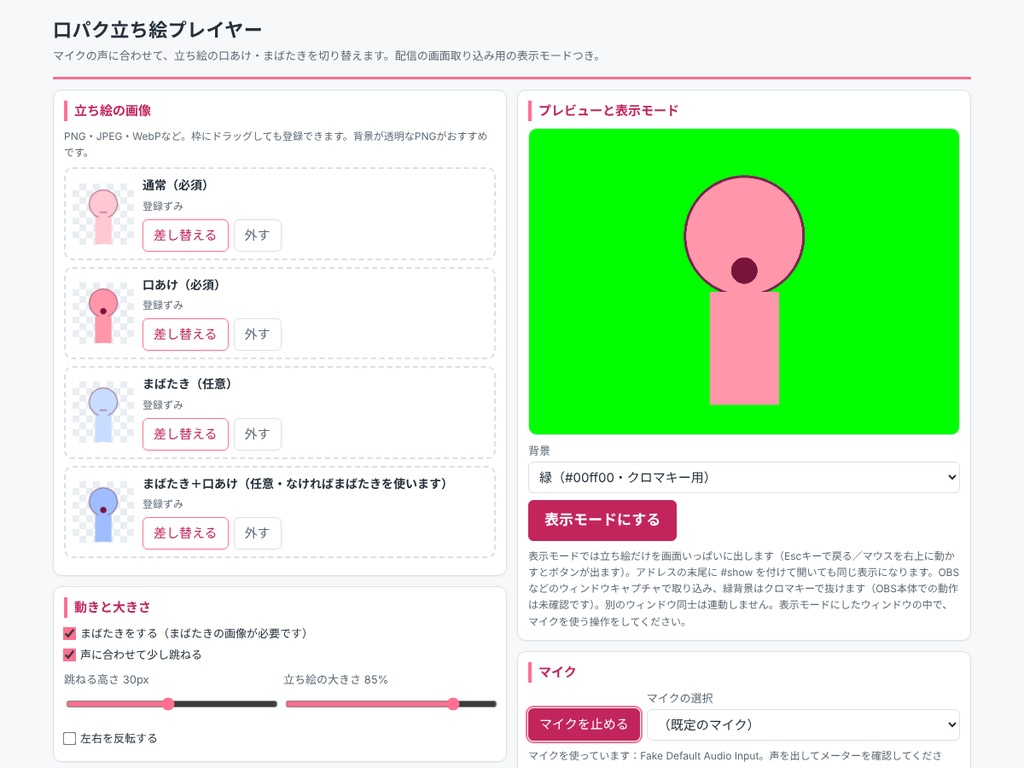Open the 背景 color dropdown
The width and height of the screenshot is (1024, 768).
point(744,477)
